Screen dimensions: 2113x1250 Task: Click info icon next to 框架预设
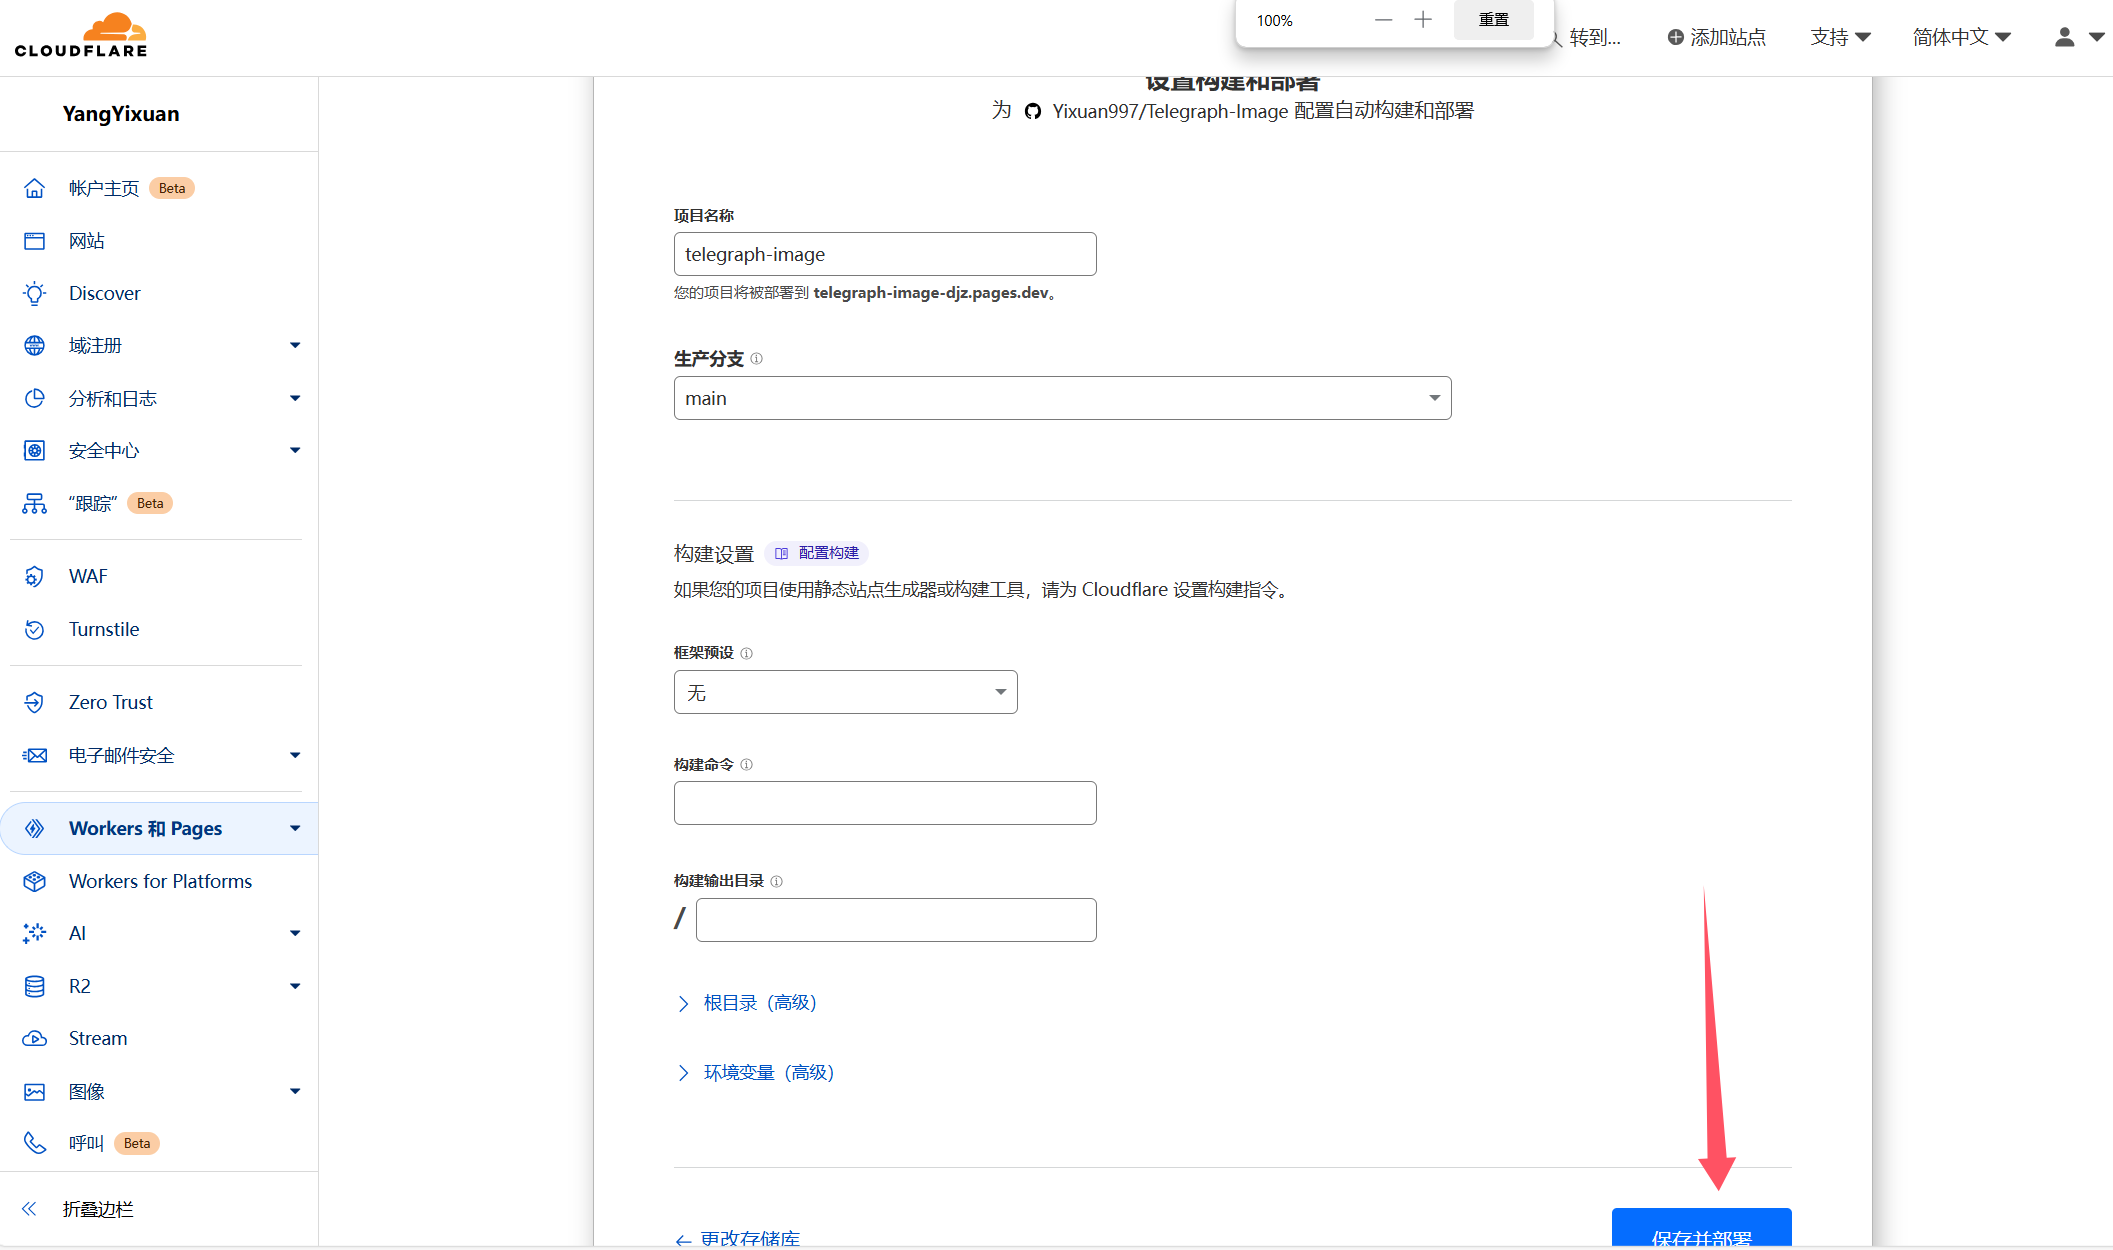(747, 653)
